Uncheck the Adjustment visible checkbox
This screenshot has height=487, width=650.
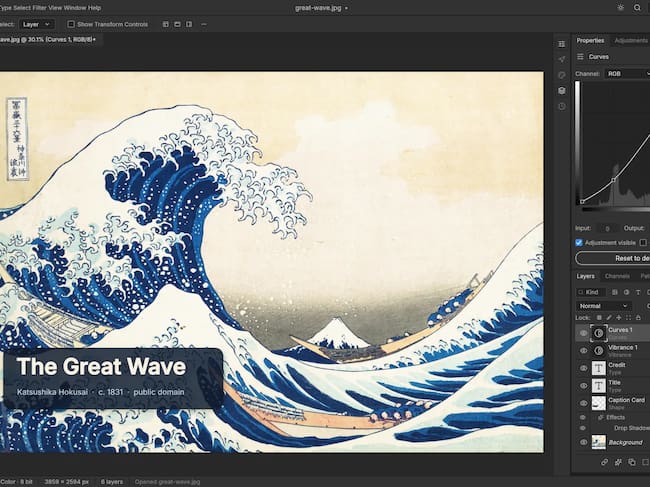coord(579,242)
